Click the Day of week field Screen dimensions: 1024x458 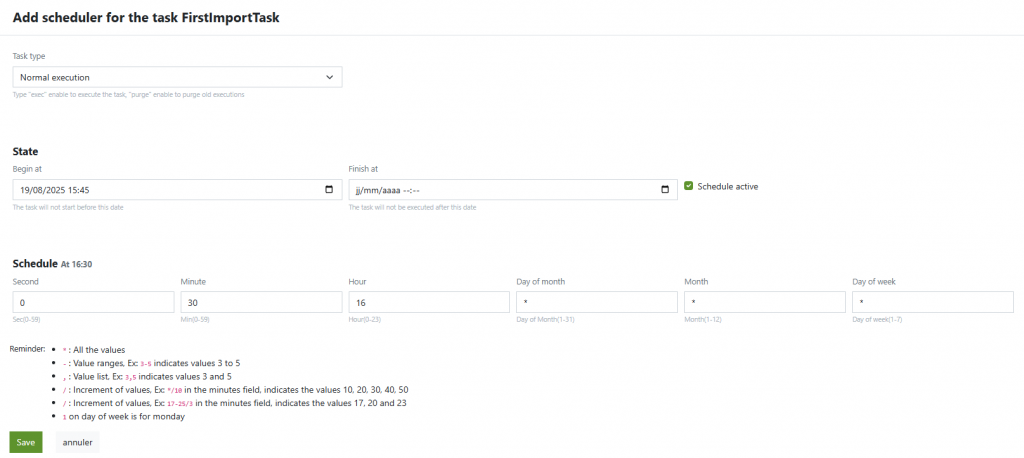tap(933, 302)
